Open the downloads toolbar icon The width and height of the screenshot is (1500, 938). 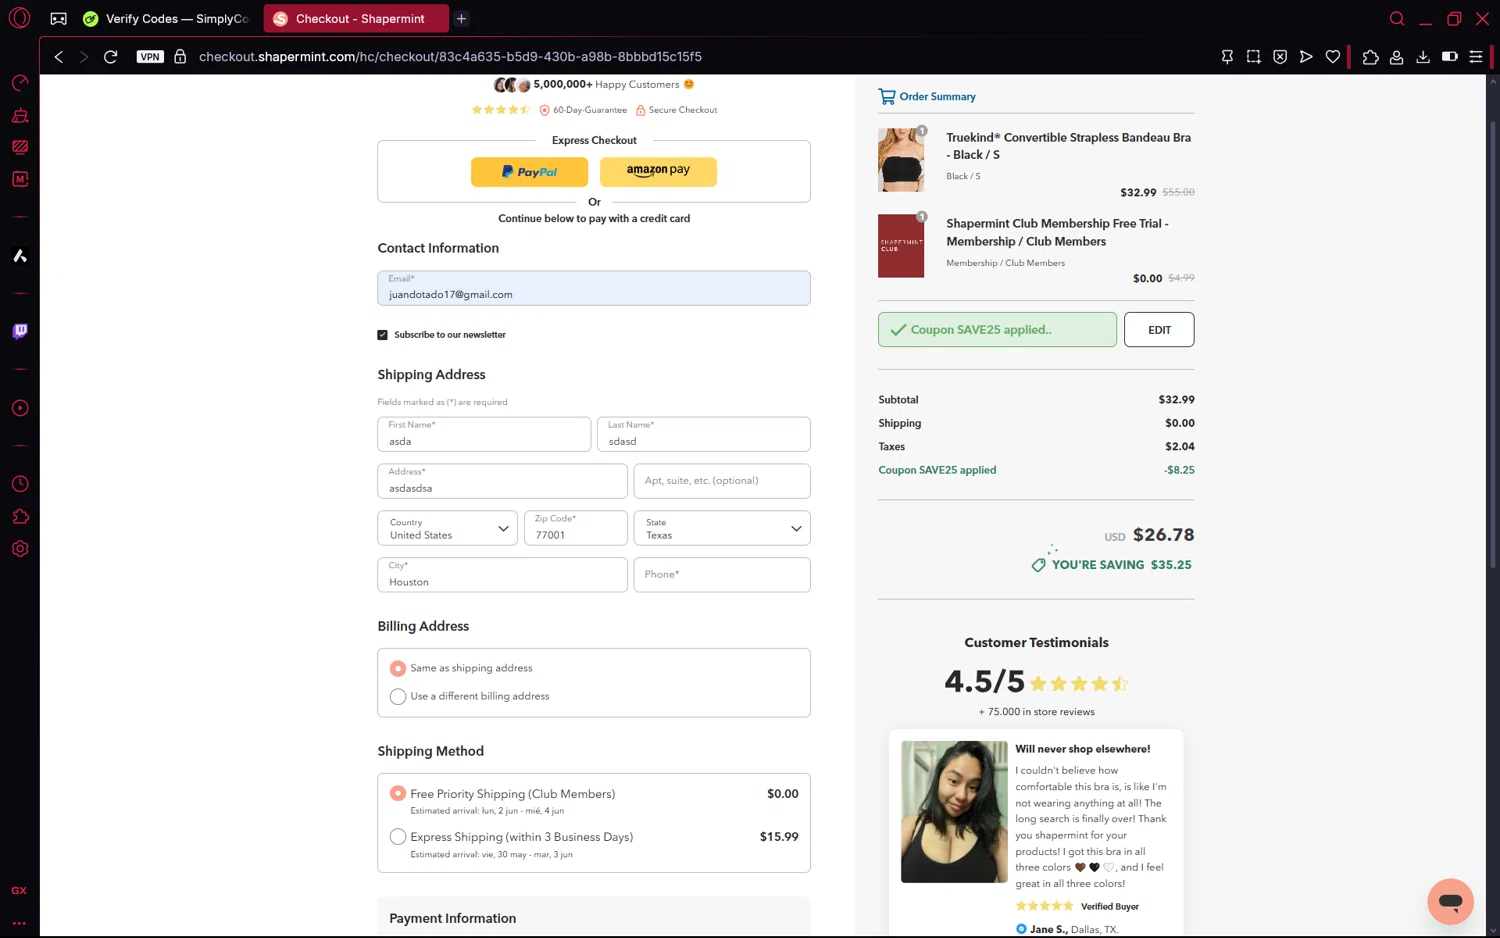(1423, 57)
